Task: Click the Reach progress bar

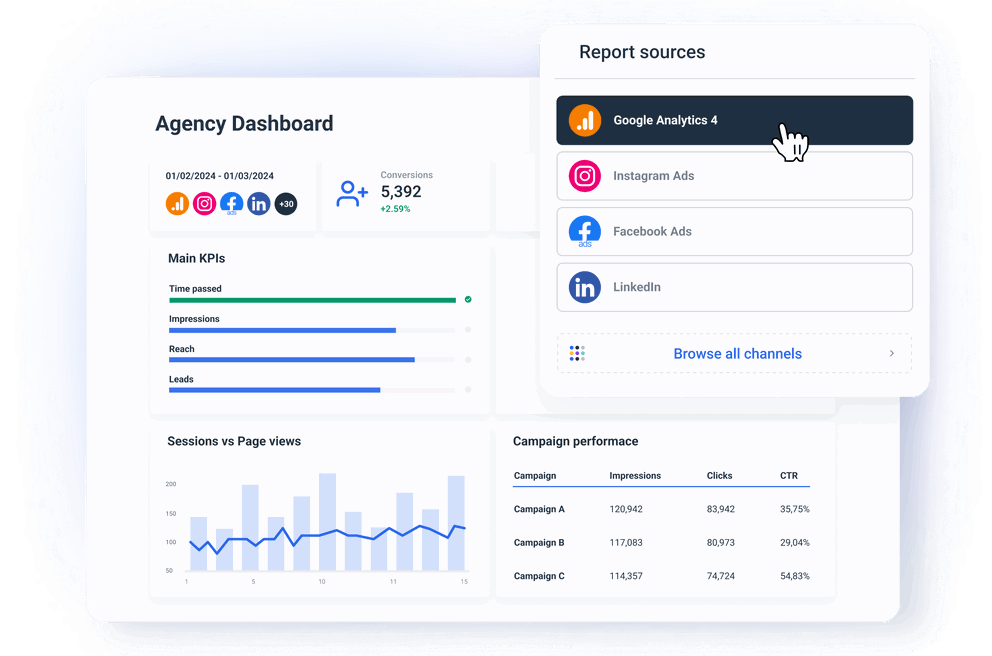Action: click(x=313, y=360)
